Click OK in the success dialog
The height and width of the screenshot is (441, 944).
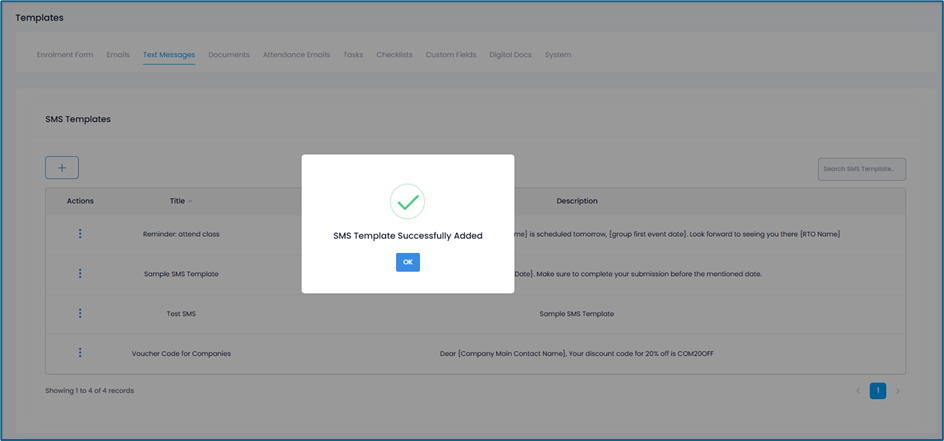[x=407, y=262]
